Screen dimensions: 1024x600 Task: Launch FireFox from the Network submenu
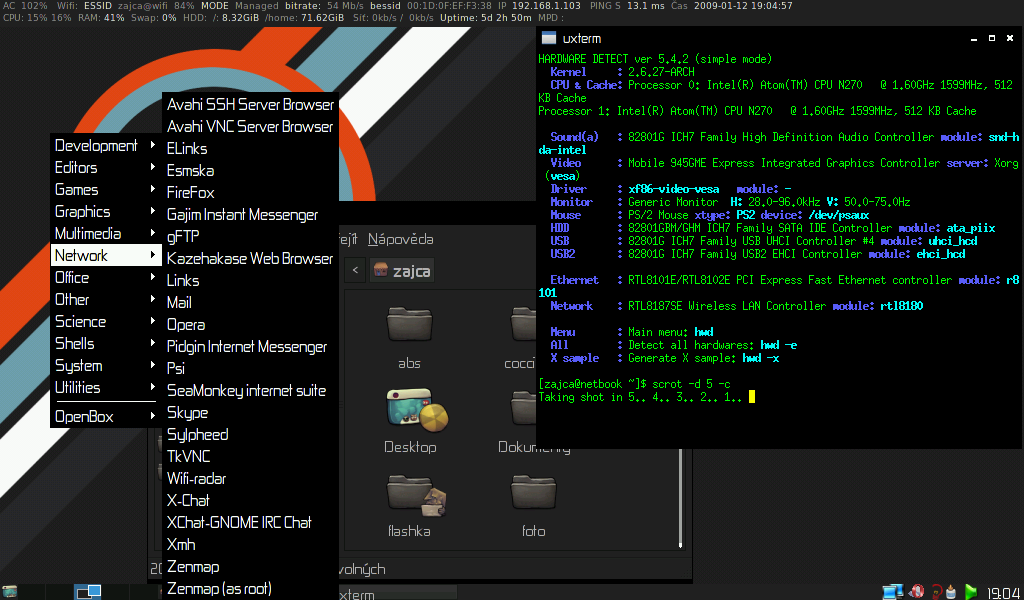[x=250, y=192]
